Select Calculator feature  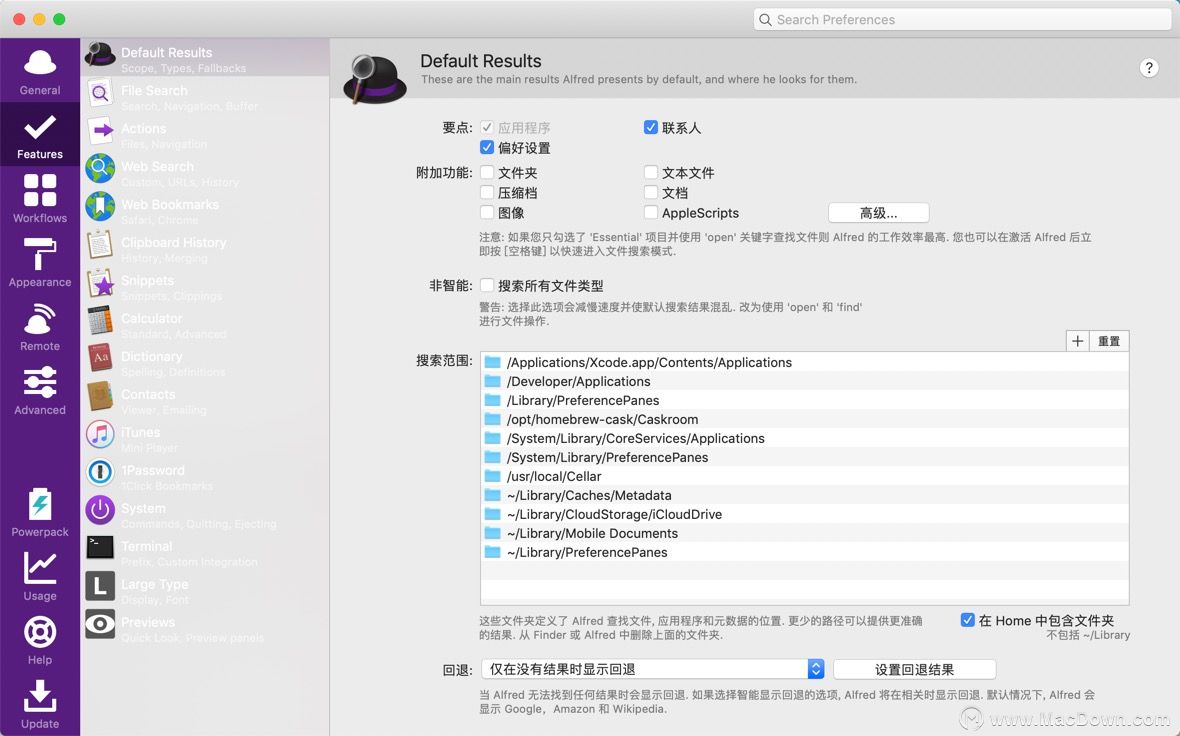[205, 324]
